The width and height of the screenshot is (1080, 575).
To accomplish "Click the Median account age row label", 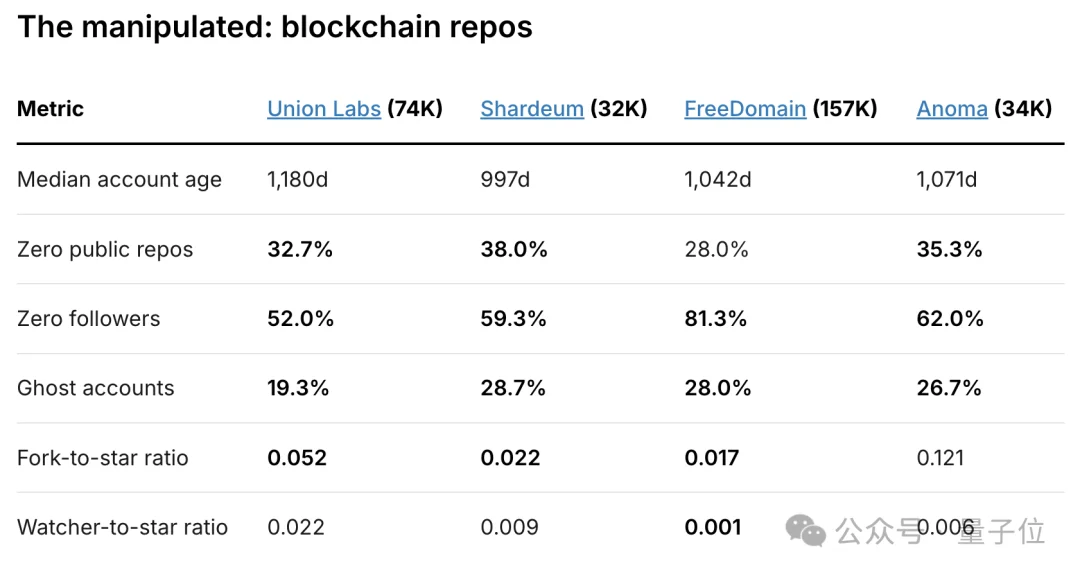I will pos(119,180).
